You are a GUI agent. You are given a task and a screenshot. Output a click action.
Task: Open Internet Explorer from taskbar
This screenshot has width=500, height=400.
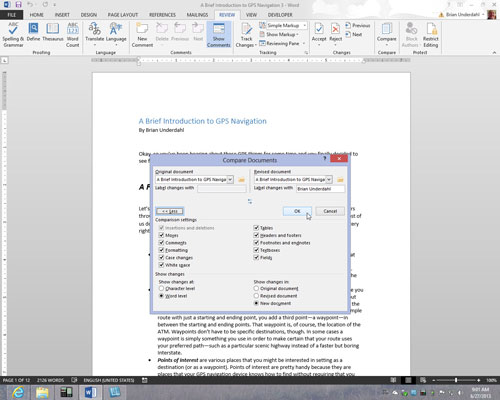[18, 392]
